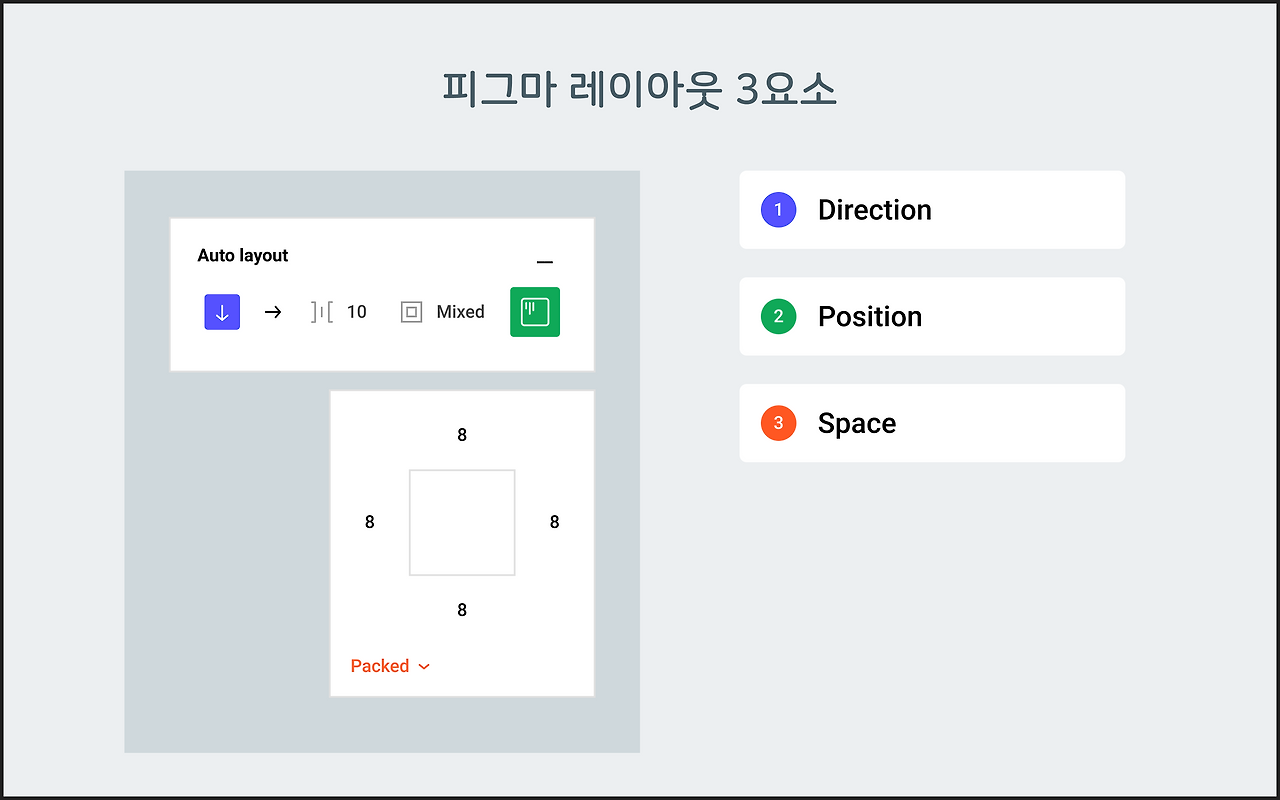
Task: Click the chevron next to Packed
Action: (424, 667)
